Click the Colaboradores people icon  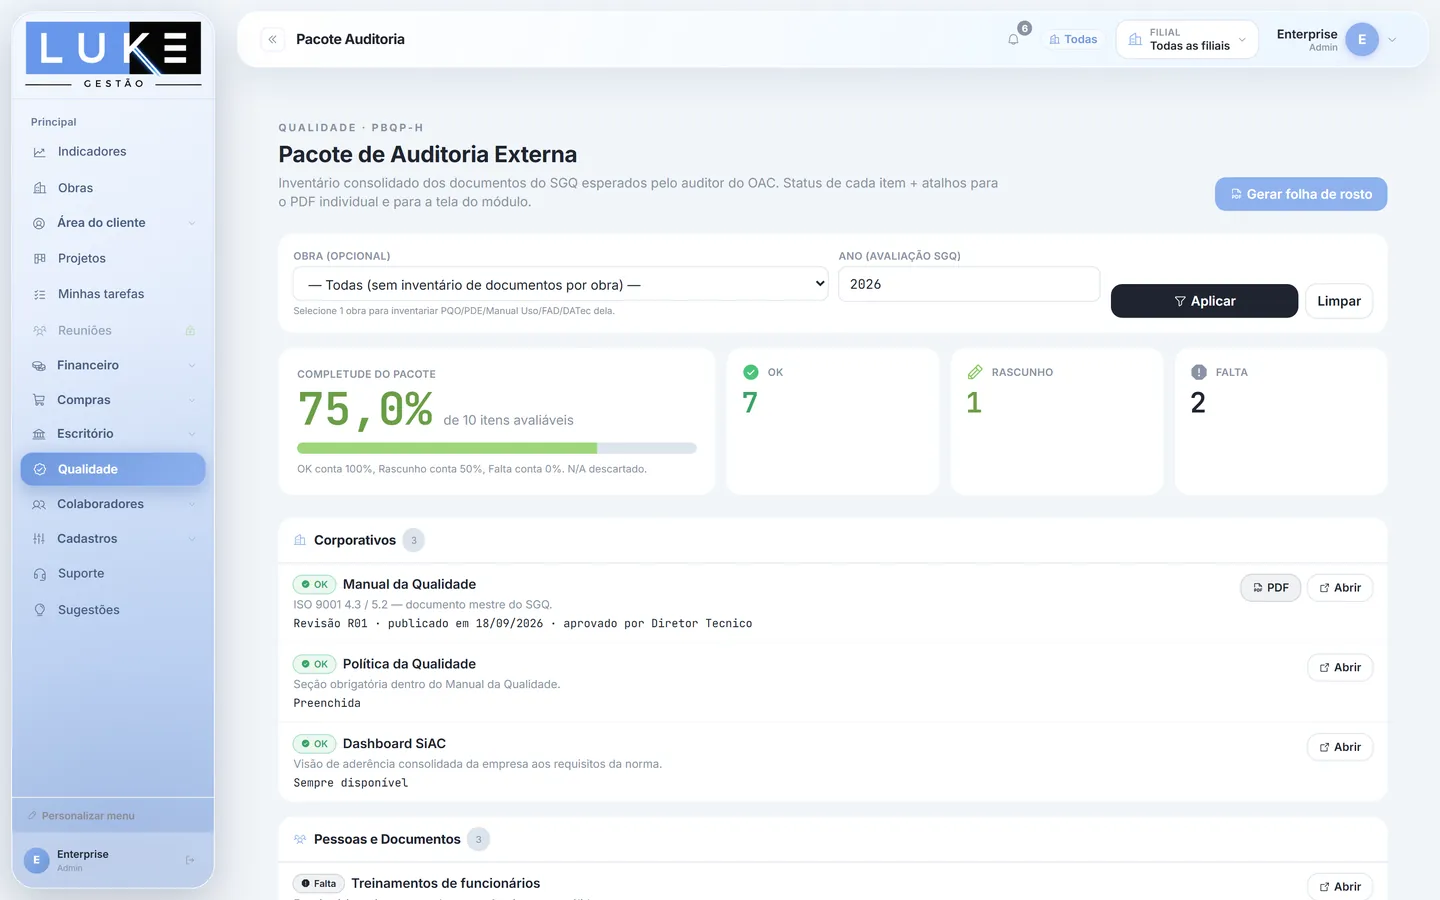[40, 505]
